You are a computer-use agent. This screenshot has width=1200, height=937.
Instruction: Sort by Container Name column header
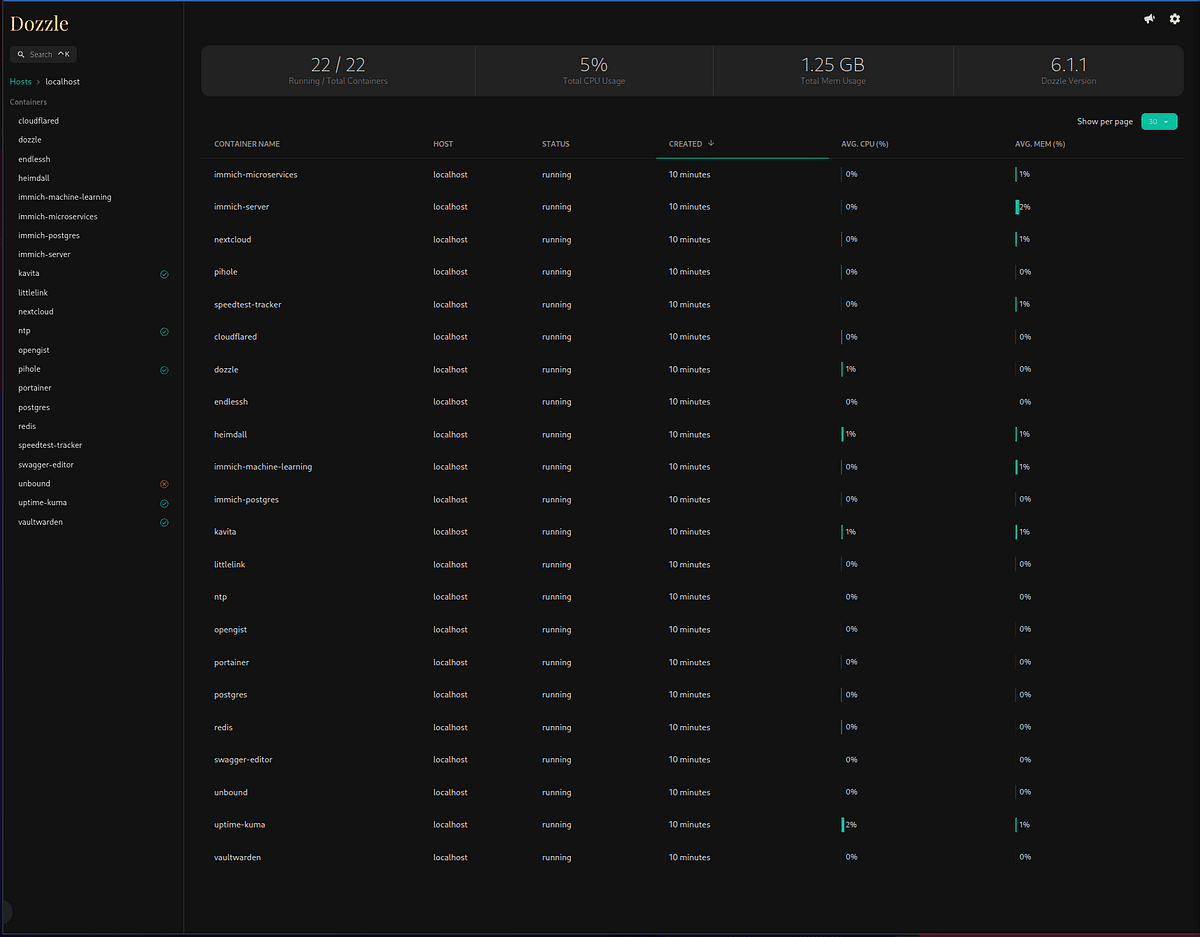247,144
